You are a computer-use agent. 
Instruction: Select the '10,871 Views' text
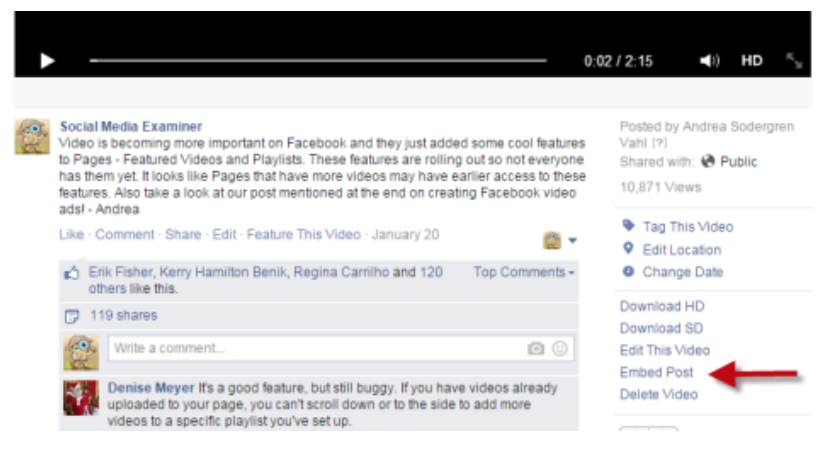660,187
